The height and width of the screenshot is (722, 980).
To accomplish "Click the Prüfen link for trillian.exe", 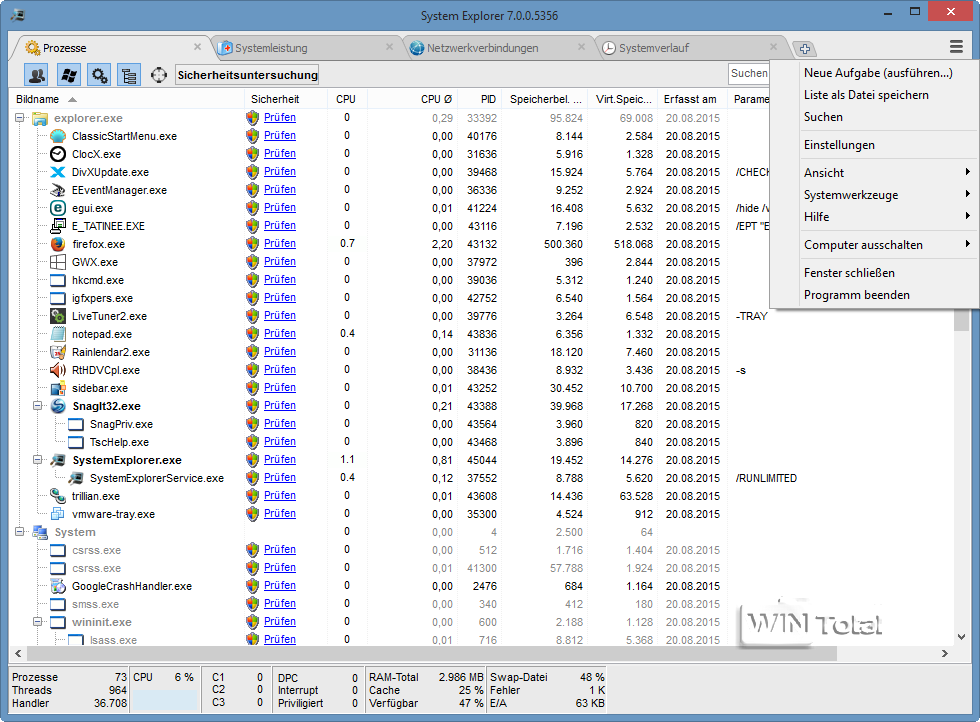I will [x=280, y=496].
